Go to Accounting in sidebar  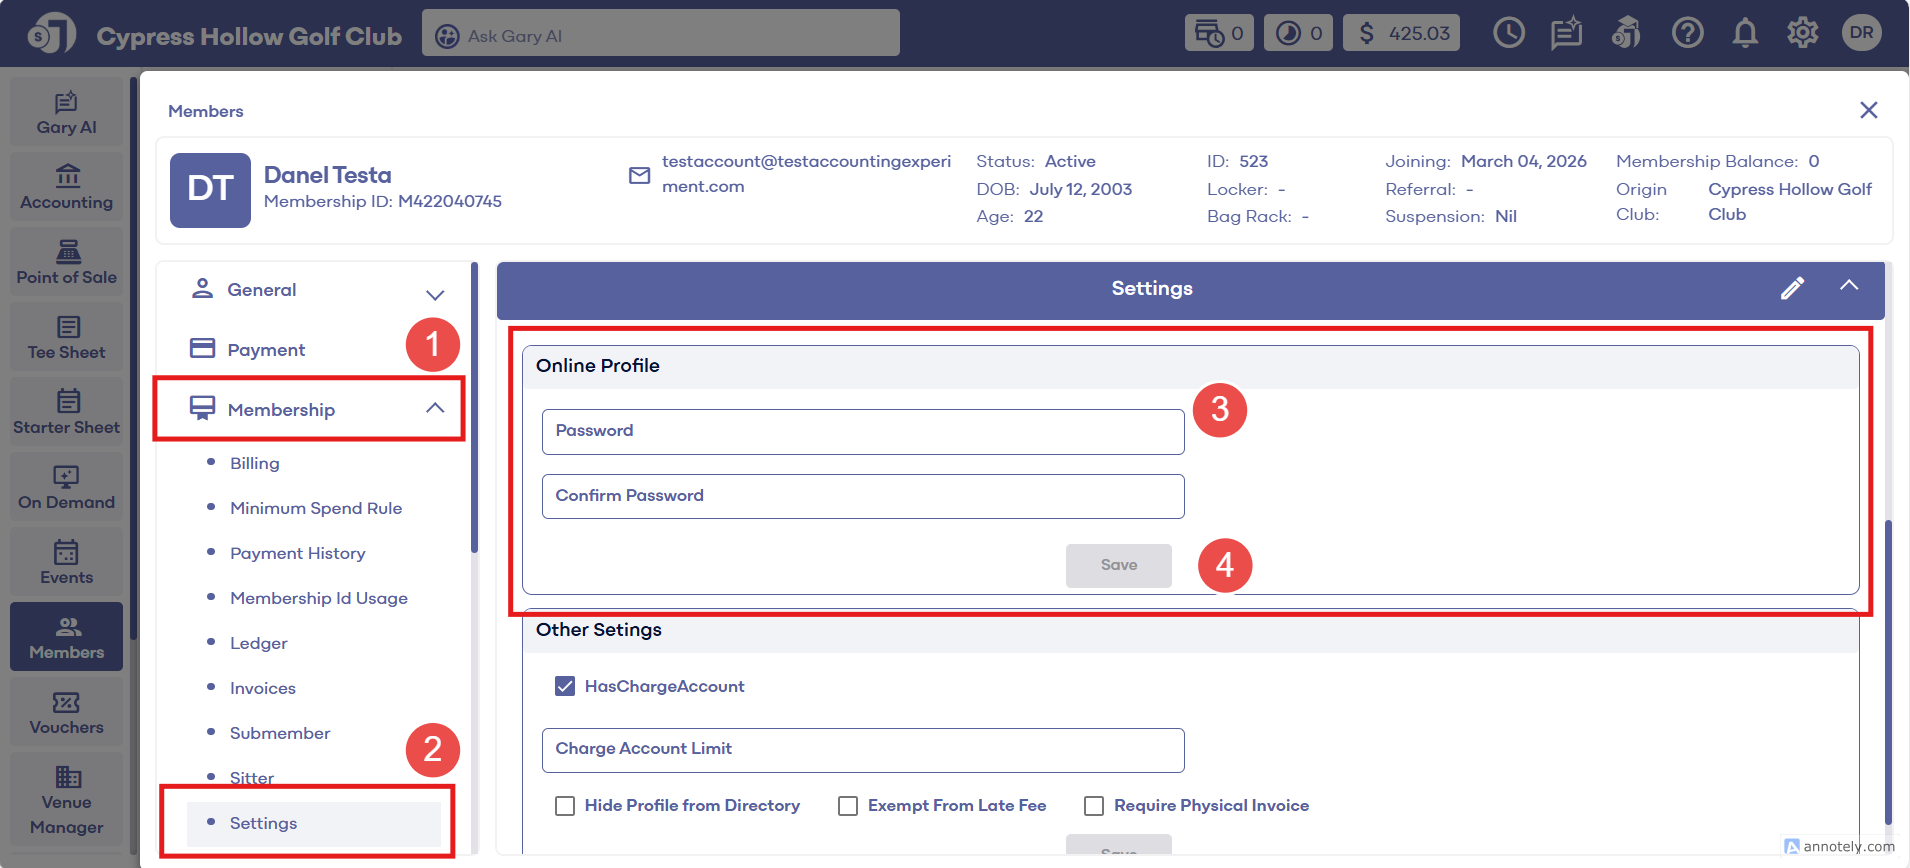[66, 187]
